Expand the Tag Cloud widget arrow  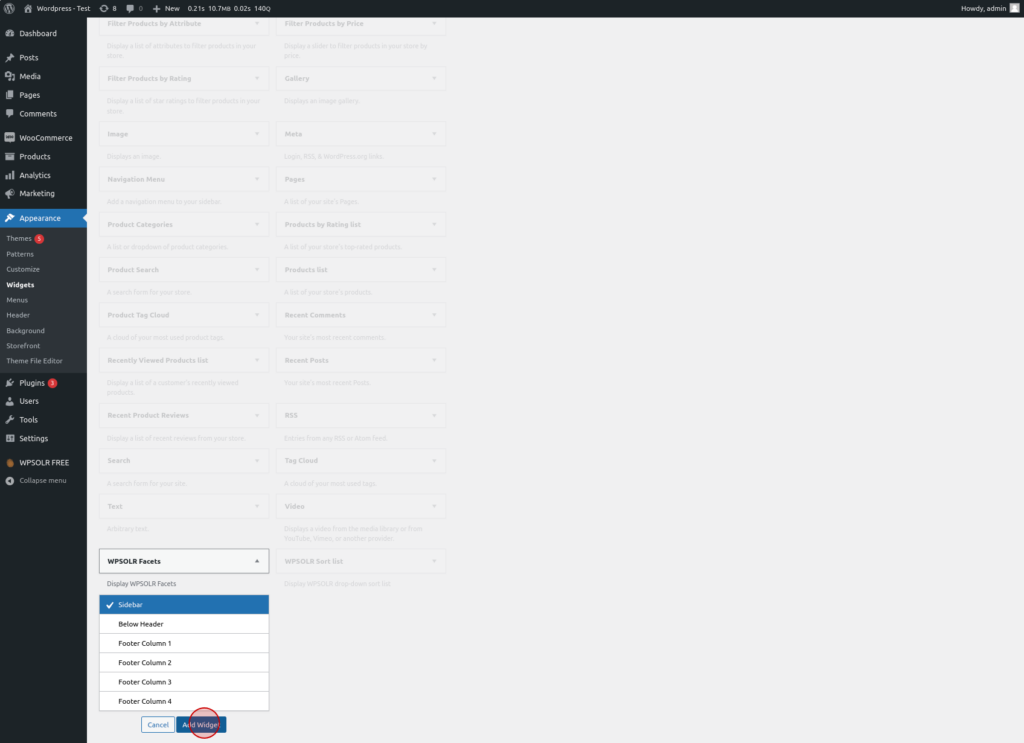click(x=434, y=461)
